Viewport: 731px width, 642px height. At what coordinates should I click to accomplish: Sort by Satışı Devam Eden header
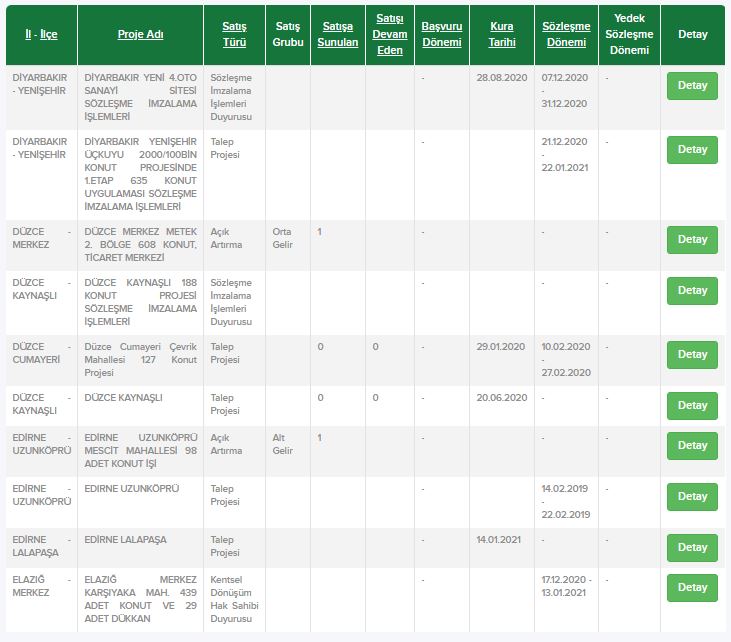point(390,35)
